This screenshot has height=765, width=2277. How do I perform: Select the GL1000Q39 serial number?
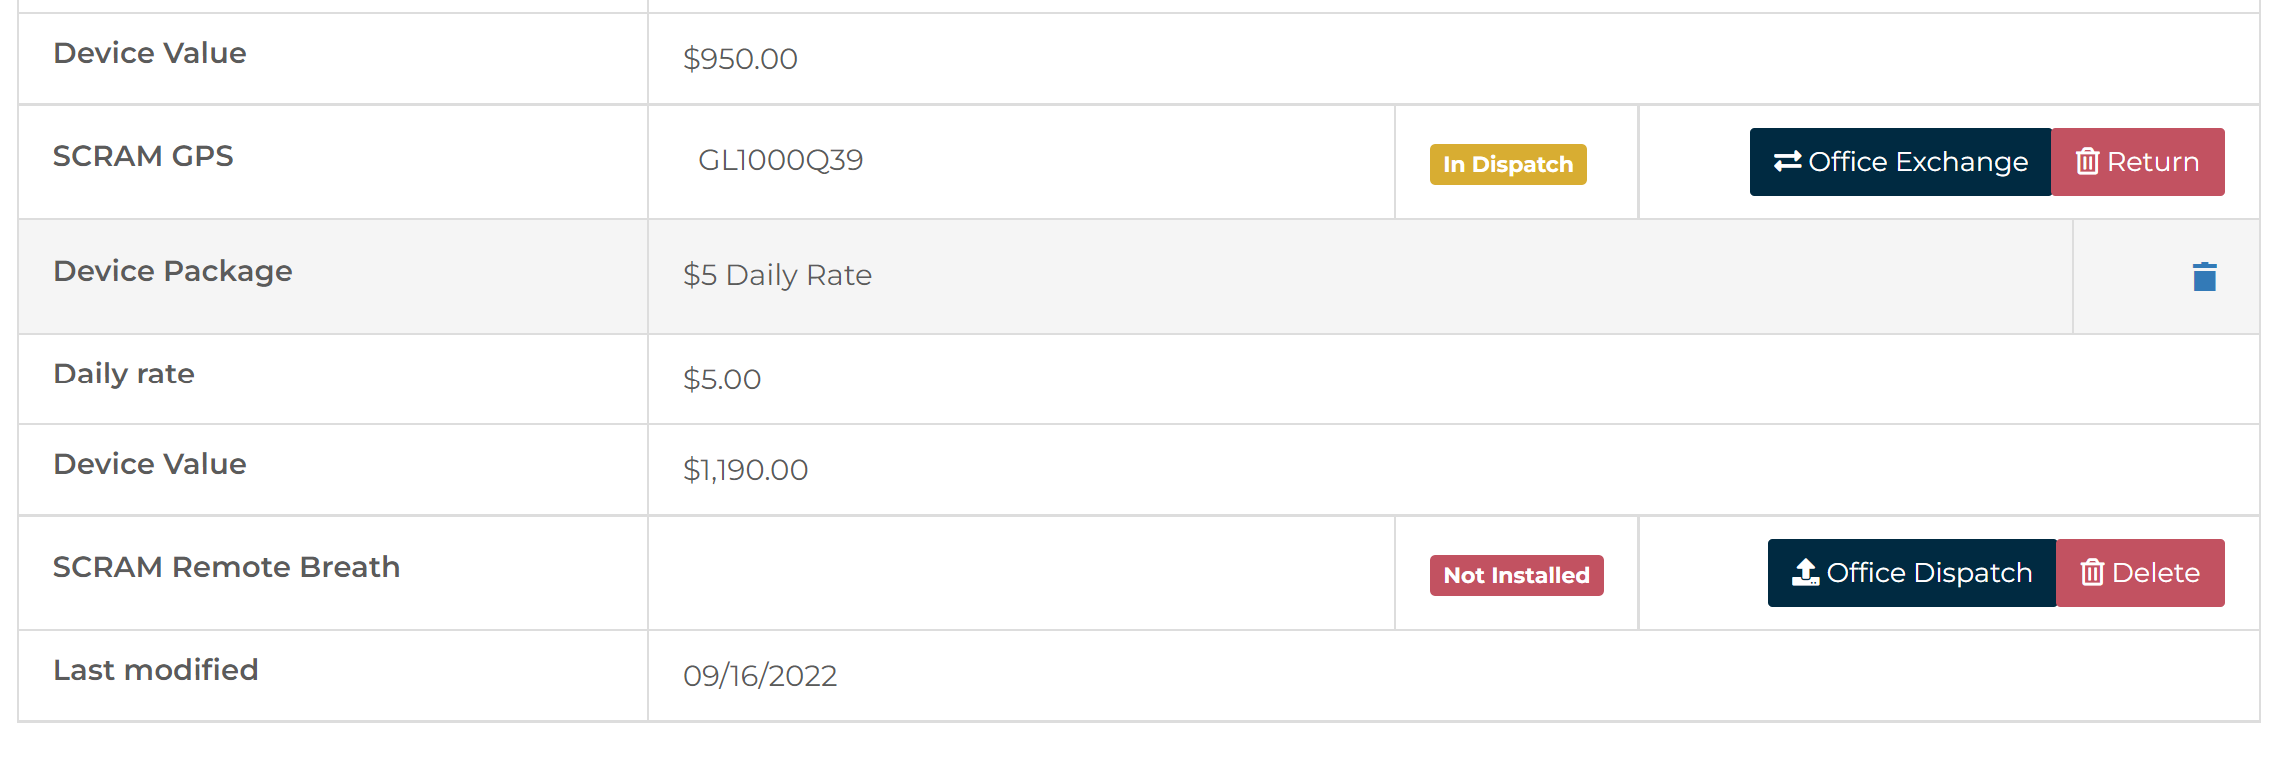pos(780,160)
